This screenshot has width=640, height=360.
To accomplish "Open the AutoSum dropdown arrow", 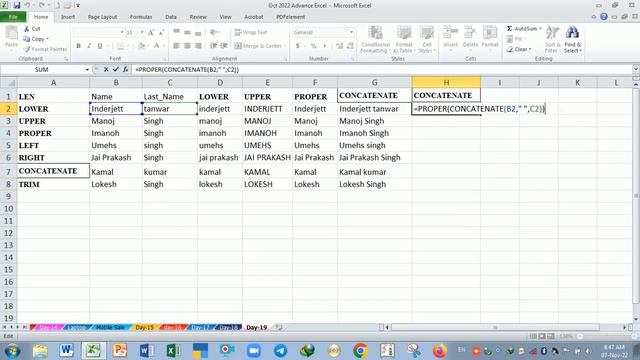I will pos(540,29).
